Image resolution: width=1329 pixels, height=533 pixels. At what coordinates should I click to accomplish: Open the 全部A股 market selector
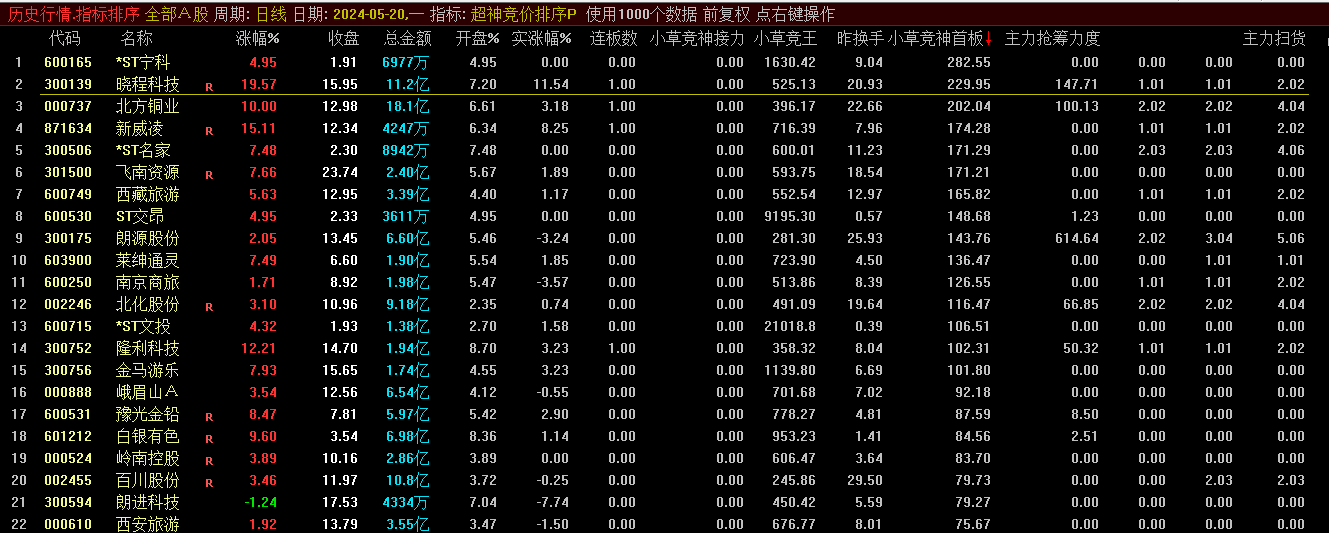pyautogui.click(x=177, y=14)
